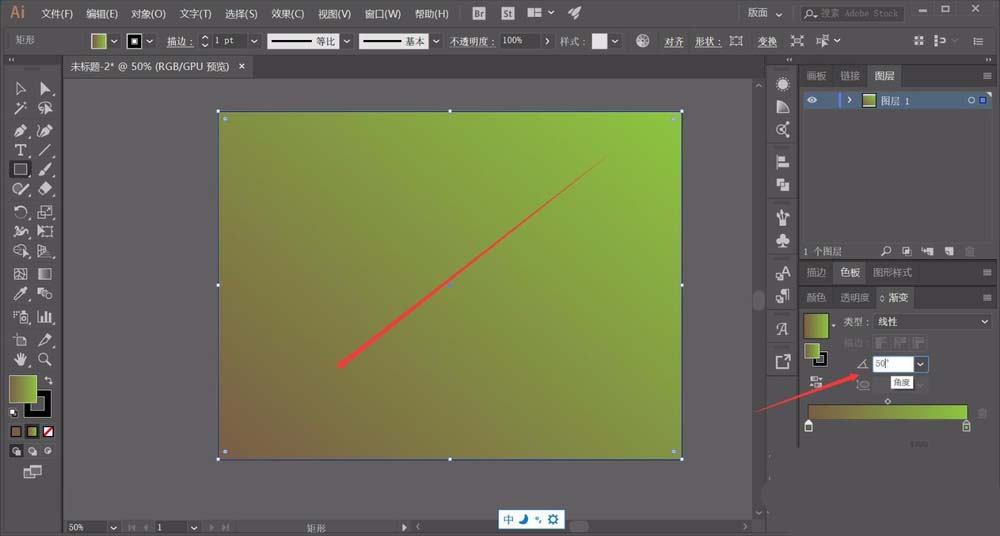Screen dimensions: 1000x536
Task: Click the Recolor Artwork wheel icon
Action: 643,41
